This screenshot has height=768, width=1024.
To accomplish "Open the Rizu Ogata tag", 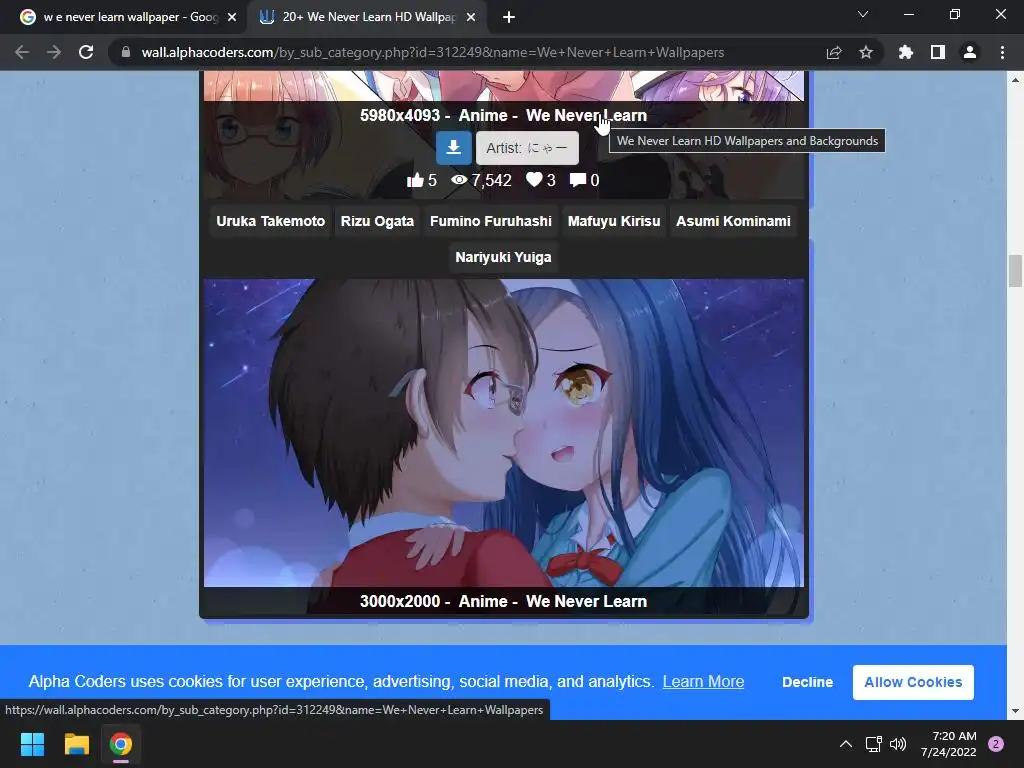I will [377, 221].
